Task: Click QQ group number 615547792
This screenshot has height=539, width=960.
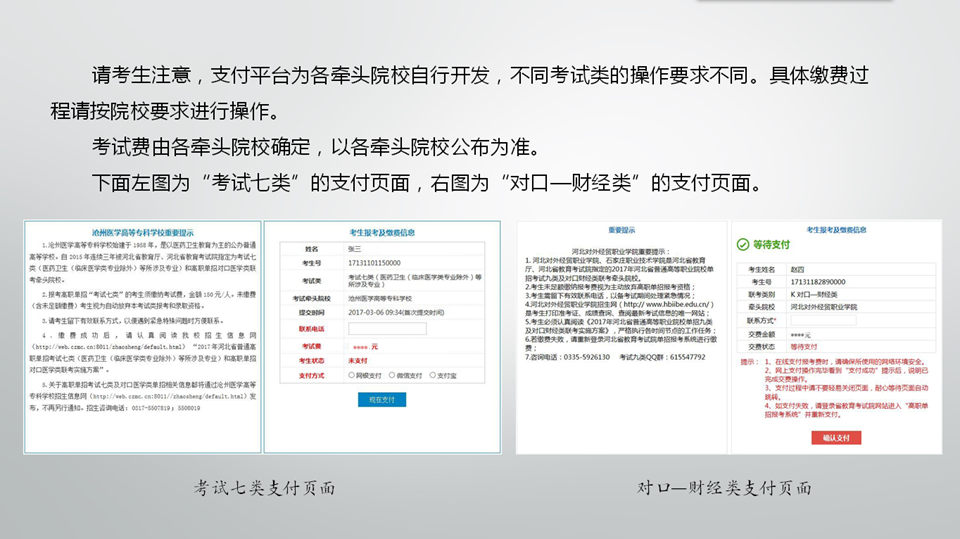Action: pyautogui.click(x=687, y=356)
